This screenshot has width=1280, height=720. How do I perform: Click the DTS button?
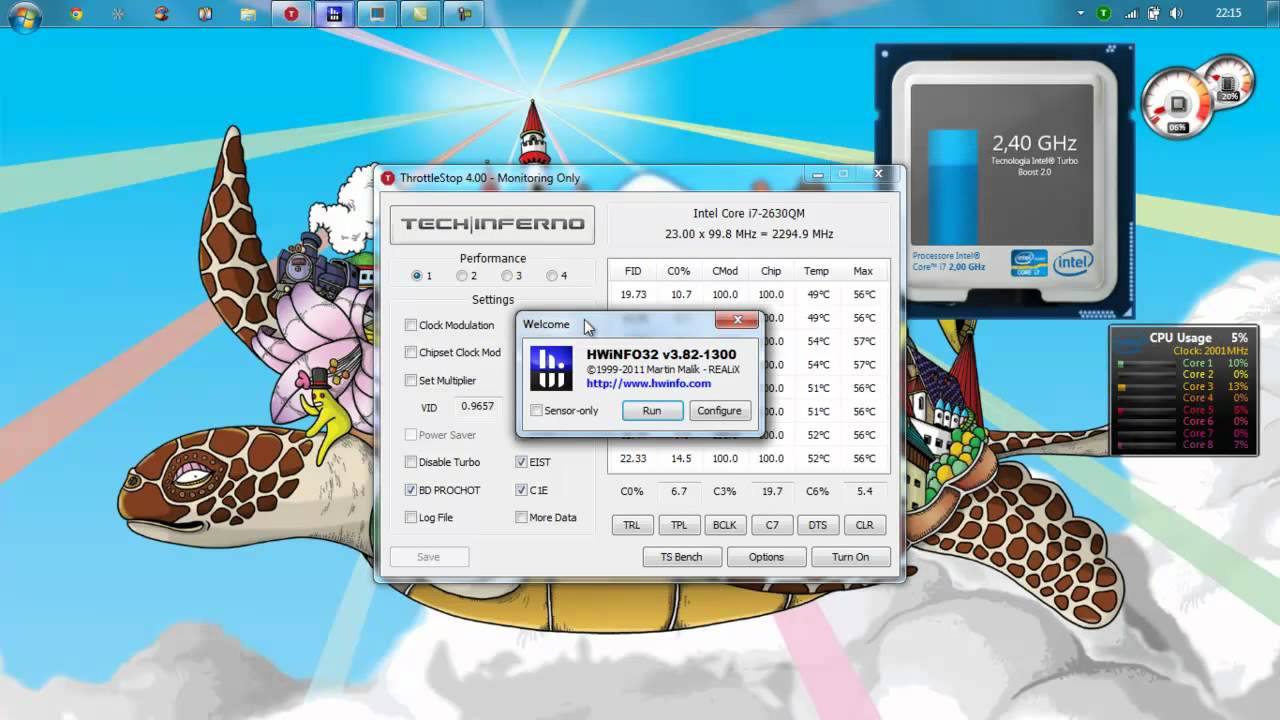tap(818, 525)
